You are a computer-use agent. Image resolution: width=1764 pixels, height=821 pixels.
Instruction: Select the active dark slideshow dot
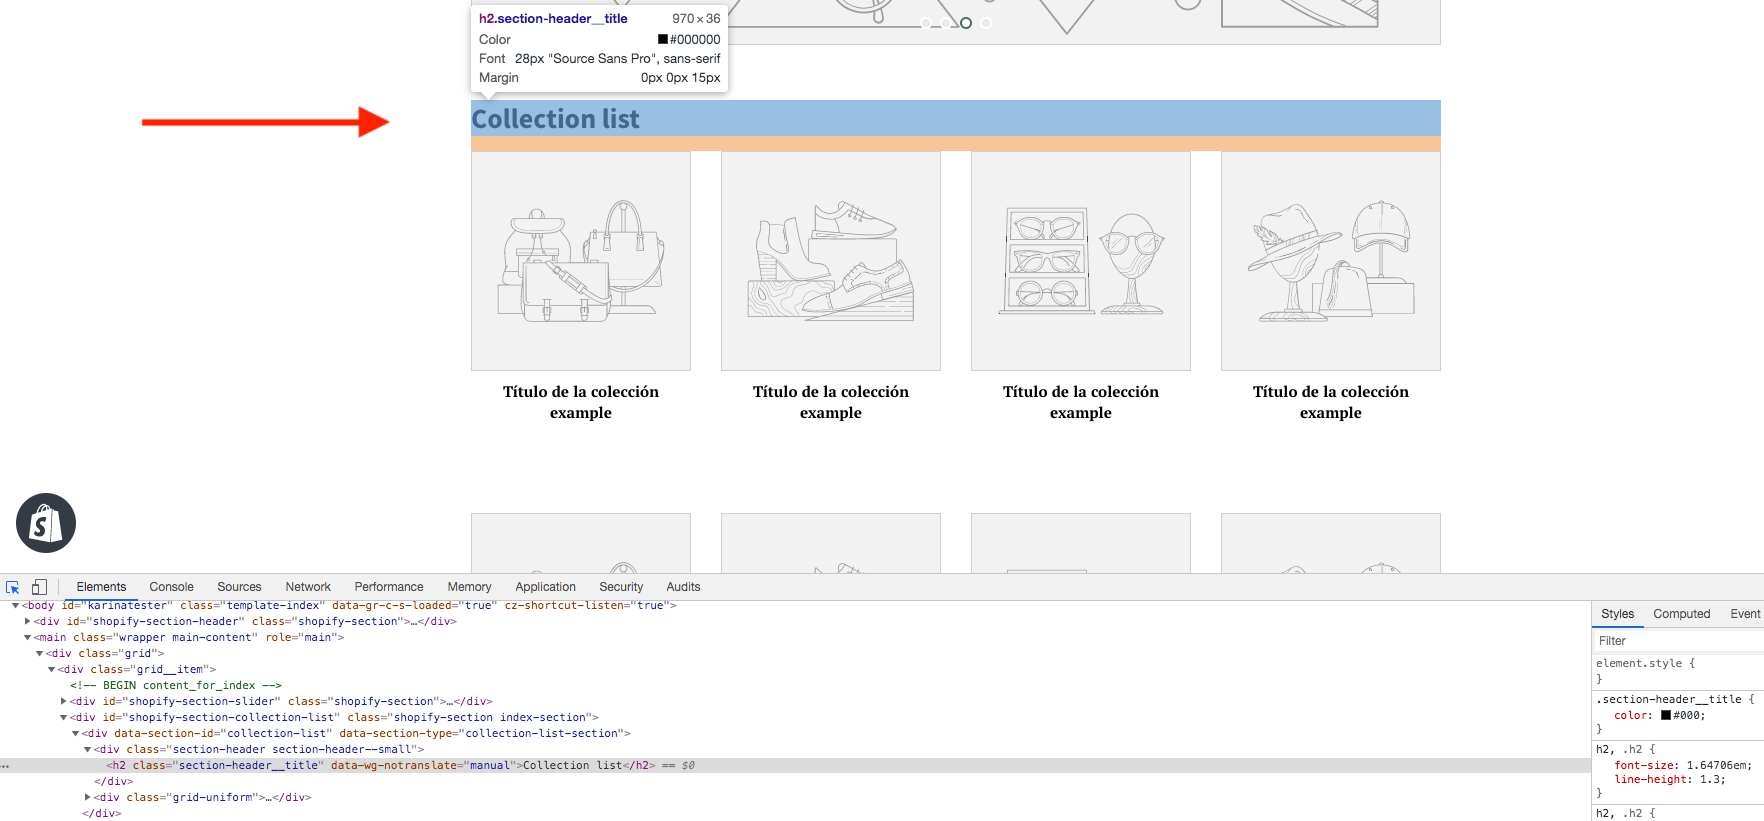click(x=966, y=22)
